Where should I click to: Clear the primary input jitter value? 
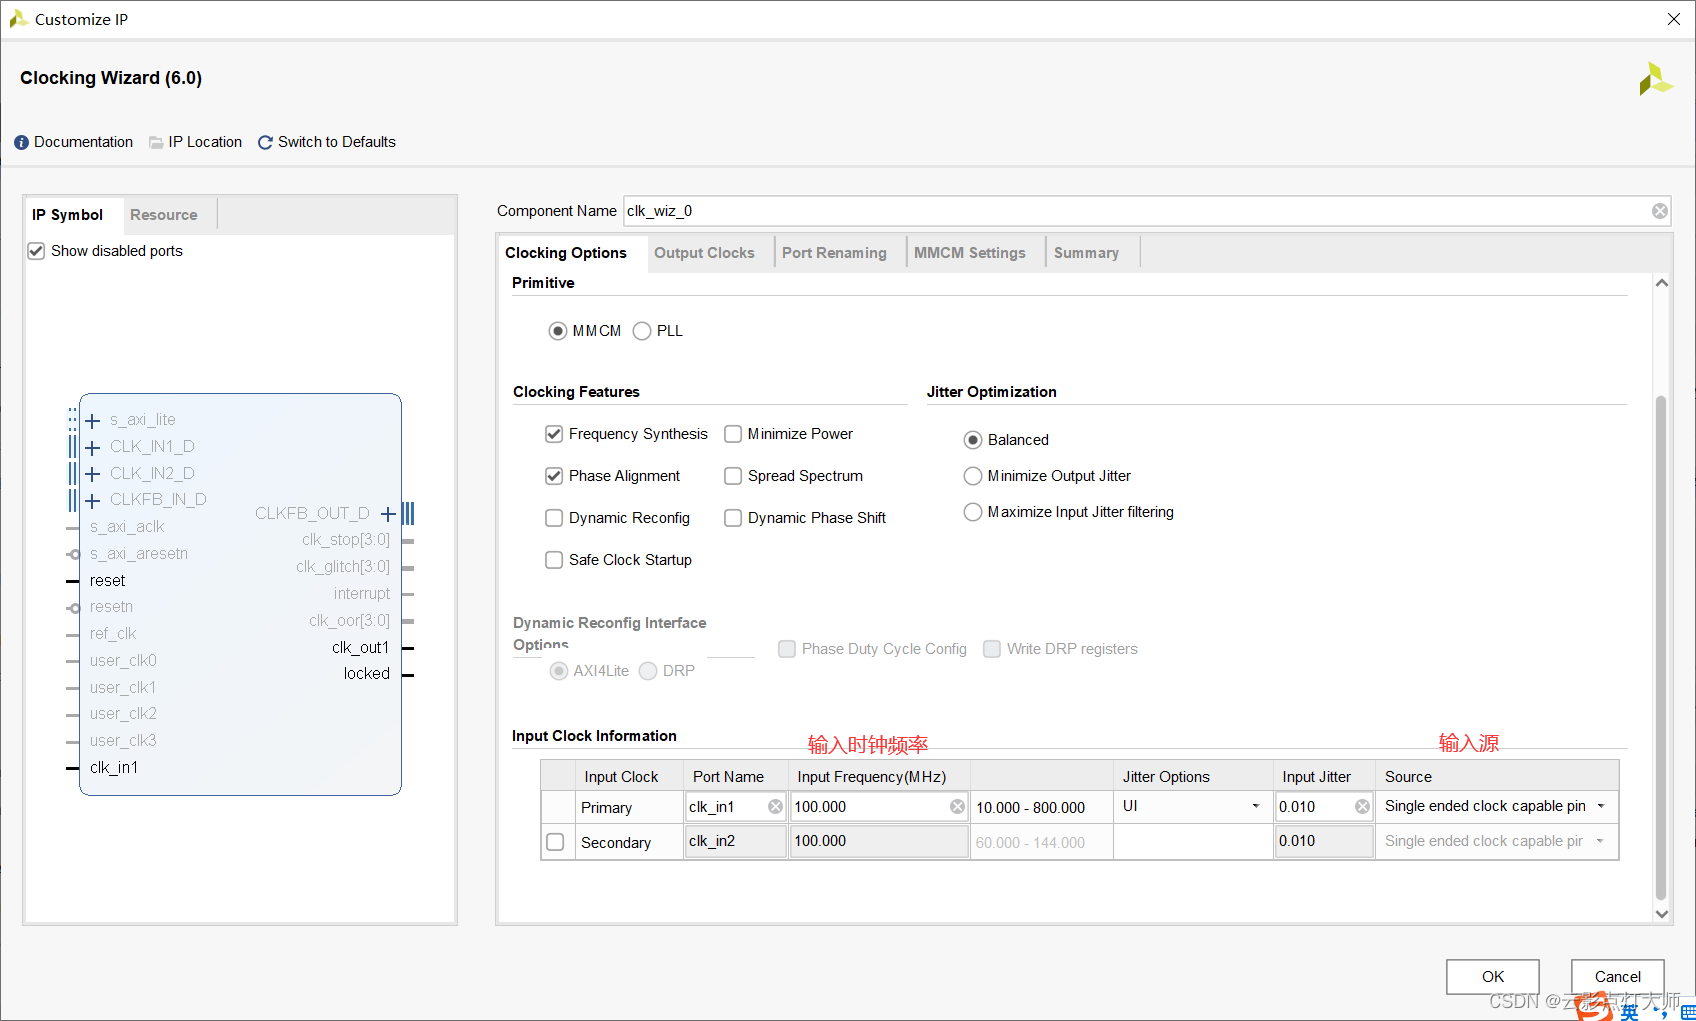coord(1362,807)
